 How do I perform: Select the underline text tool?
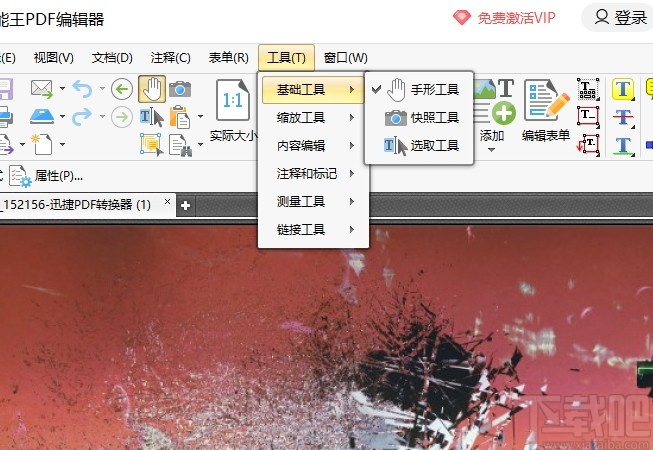[623, 145]
